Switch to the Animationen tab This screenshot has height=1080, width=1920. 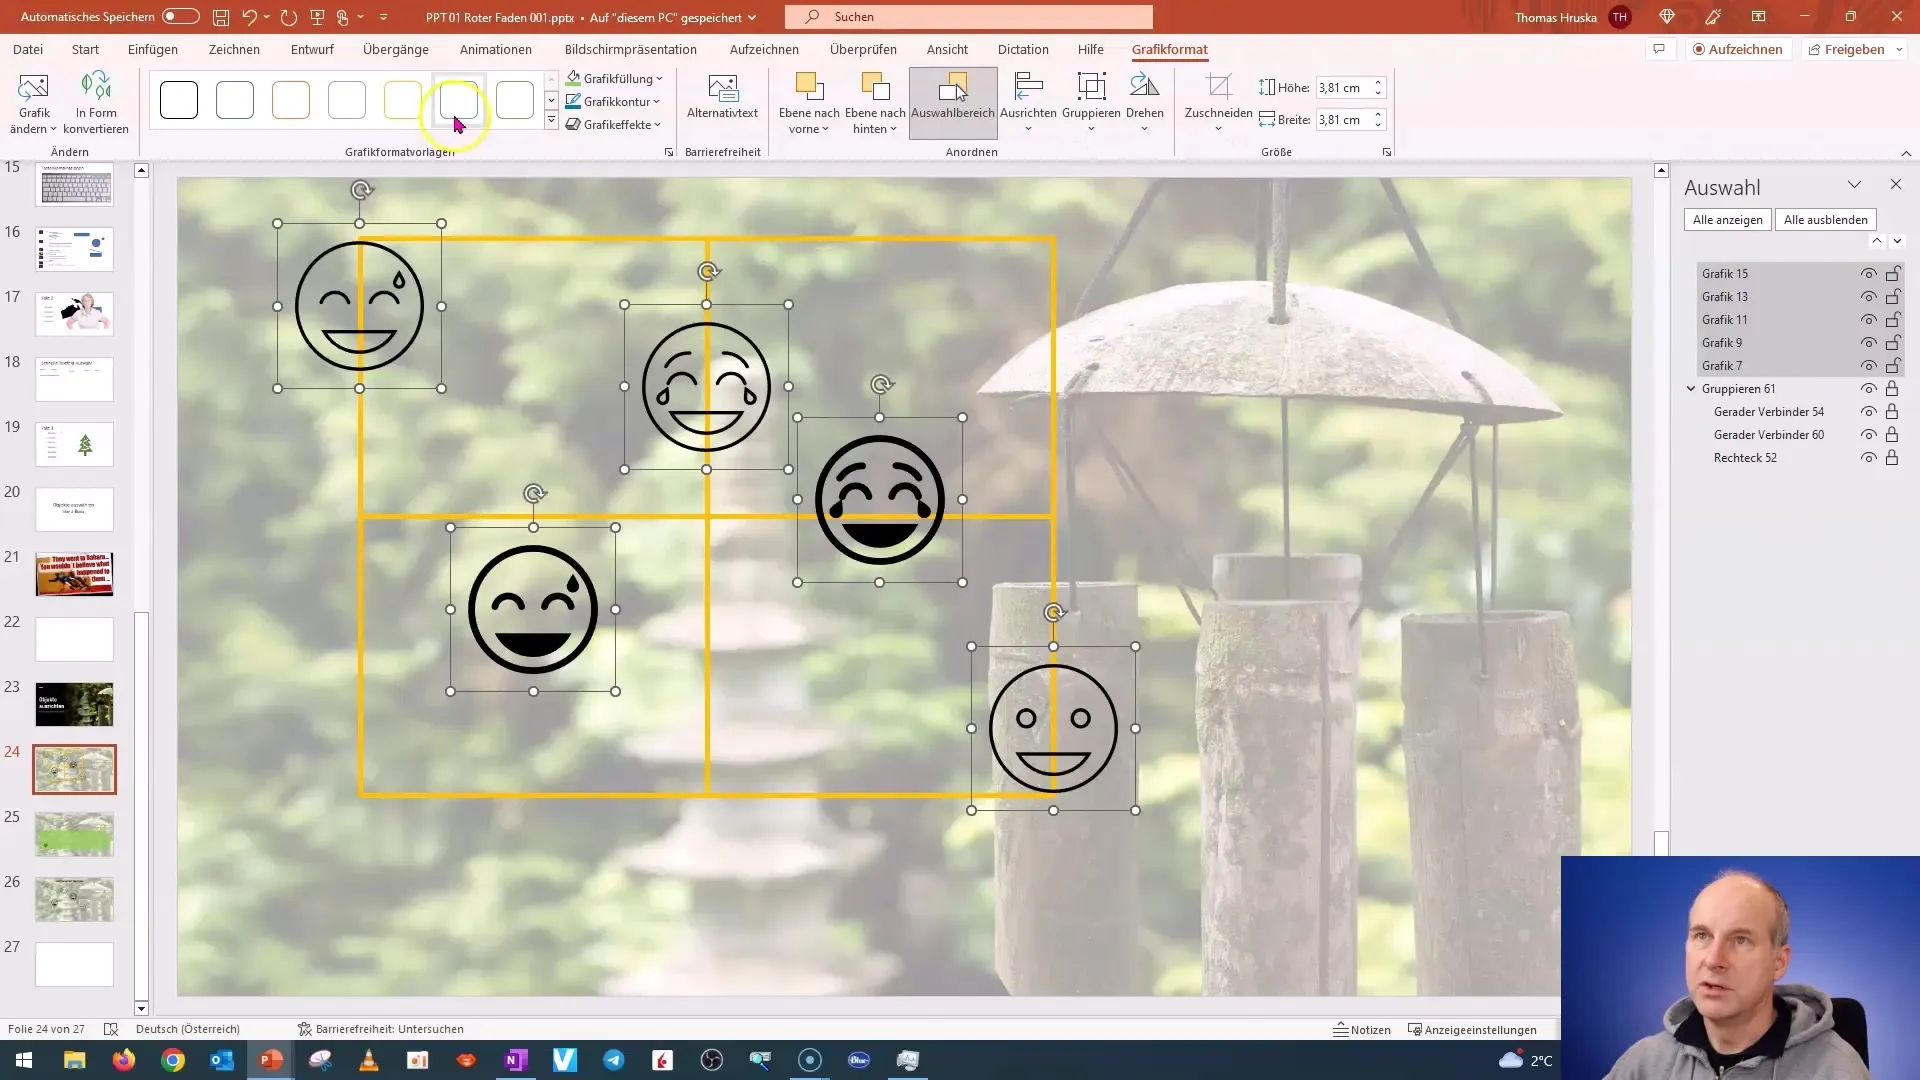[496, 49]
